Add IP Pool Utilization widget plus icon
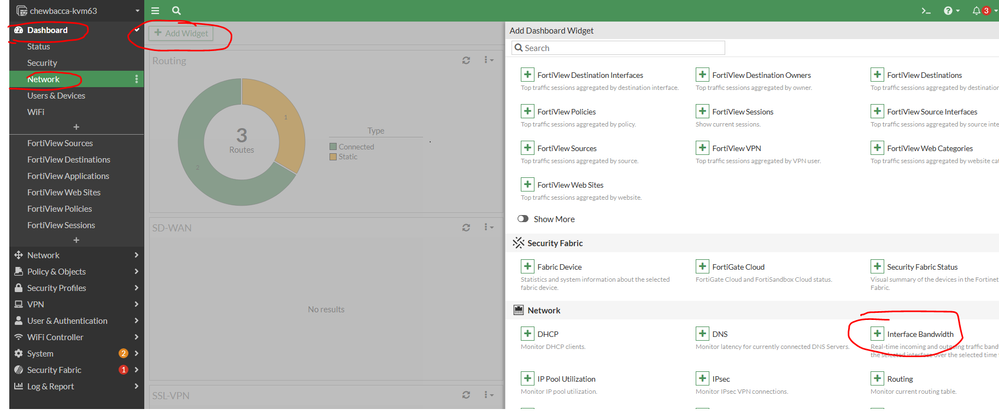 coord(527,378)
